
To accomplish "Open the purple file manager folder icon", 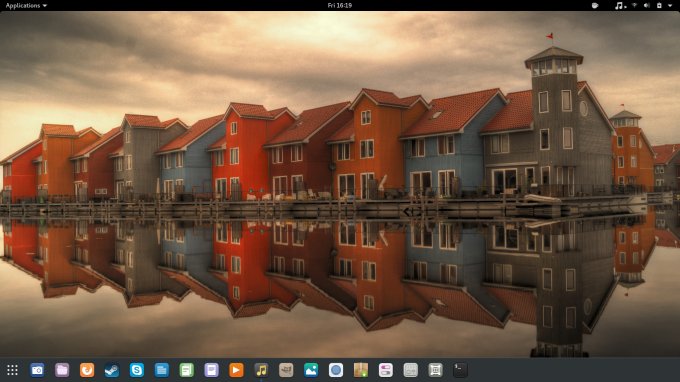I will [62, 370].
